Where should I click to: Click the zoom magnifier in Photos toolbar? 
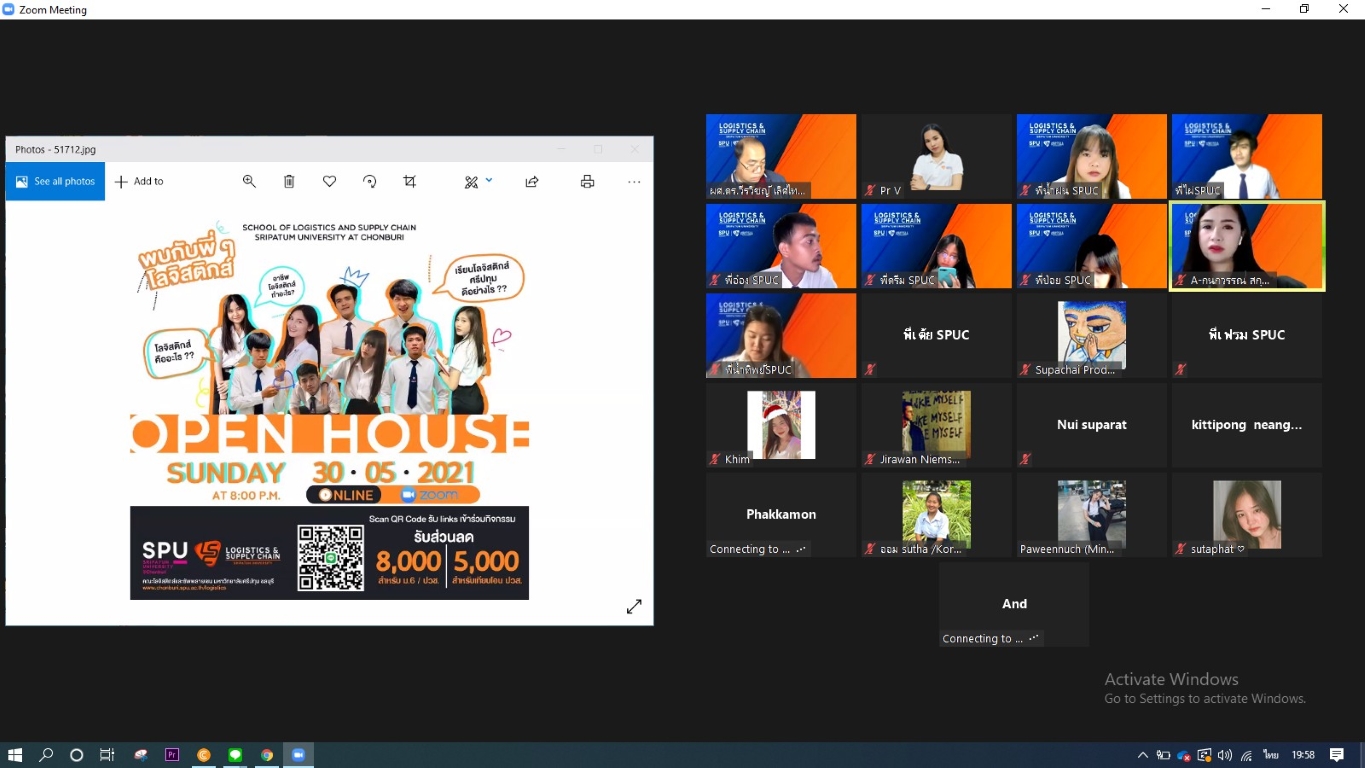click(249, 181)
